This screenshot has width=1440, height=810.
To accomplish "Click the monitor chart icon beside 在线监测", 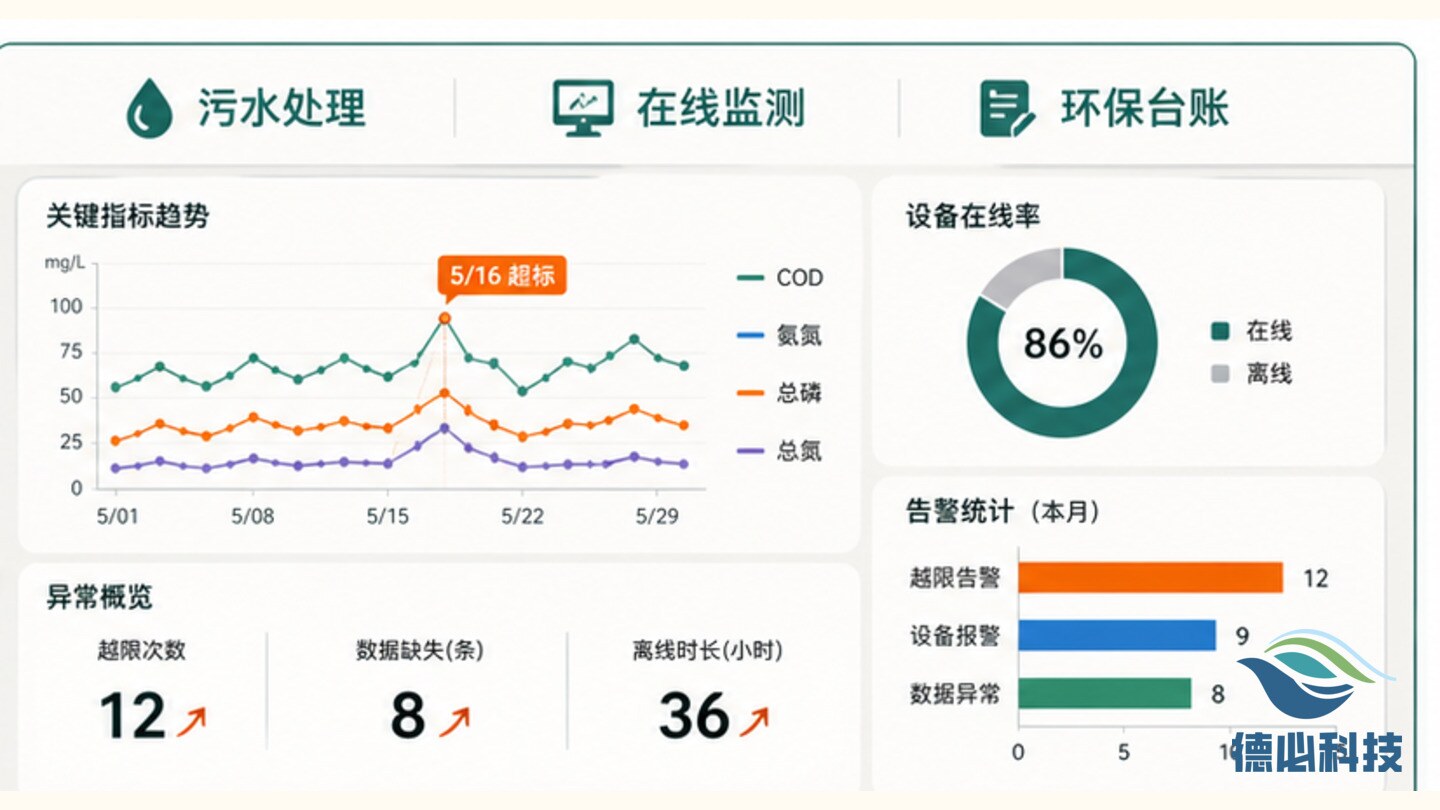I will click(x=583, y=108).
